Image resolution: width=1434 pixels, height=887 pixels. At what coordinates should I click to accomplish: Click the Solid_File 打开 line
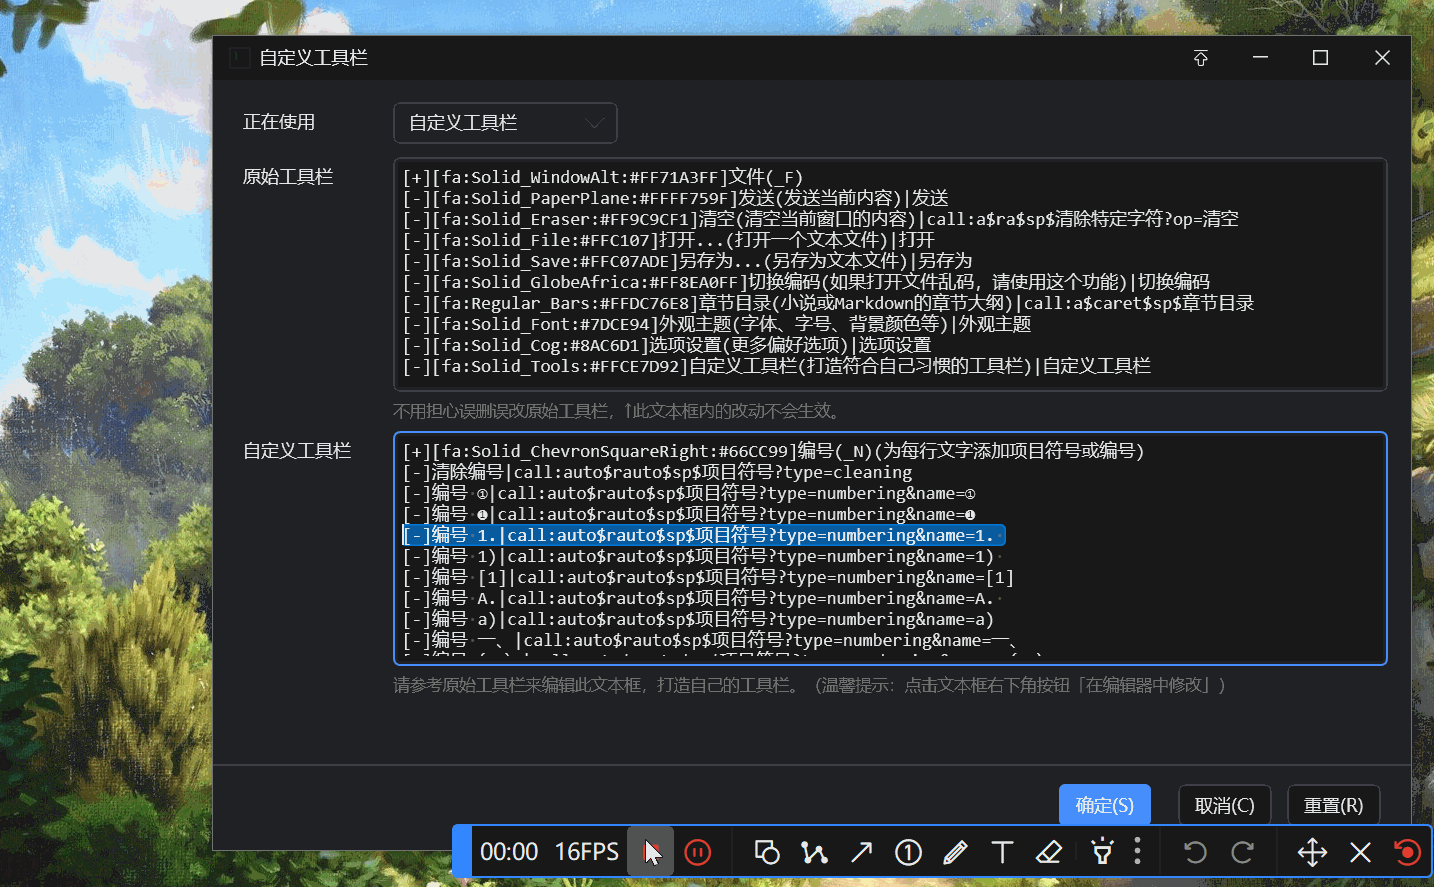tap(668, 240)
